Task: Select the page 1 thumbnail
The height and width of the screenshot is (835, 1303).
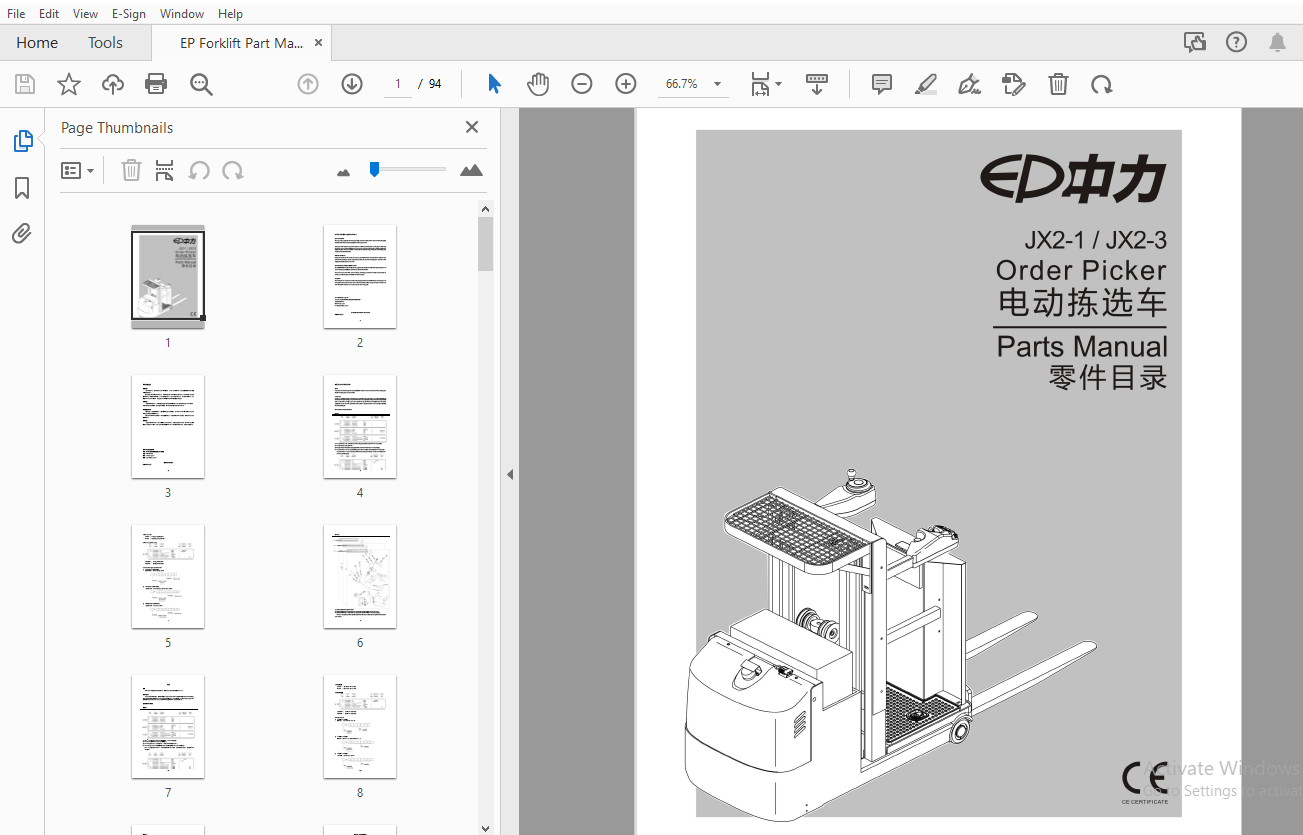Action: (168, 277)
